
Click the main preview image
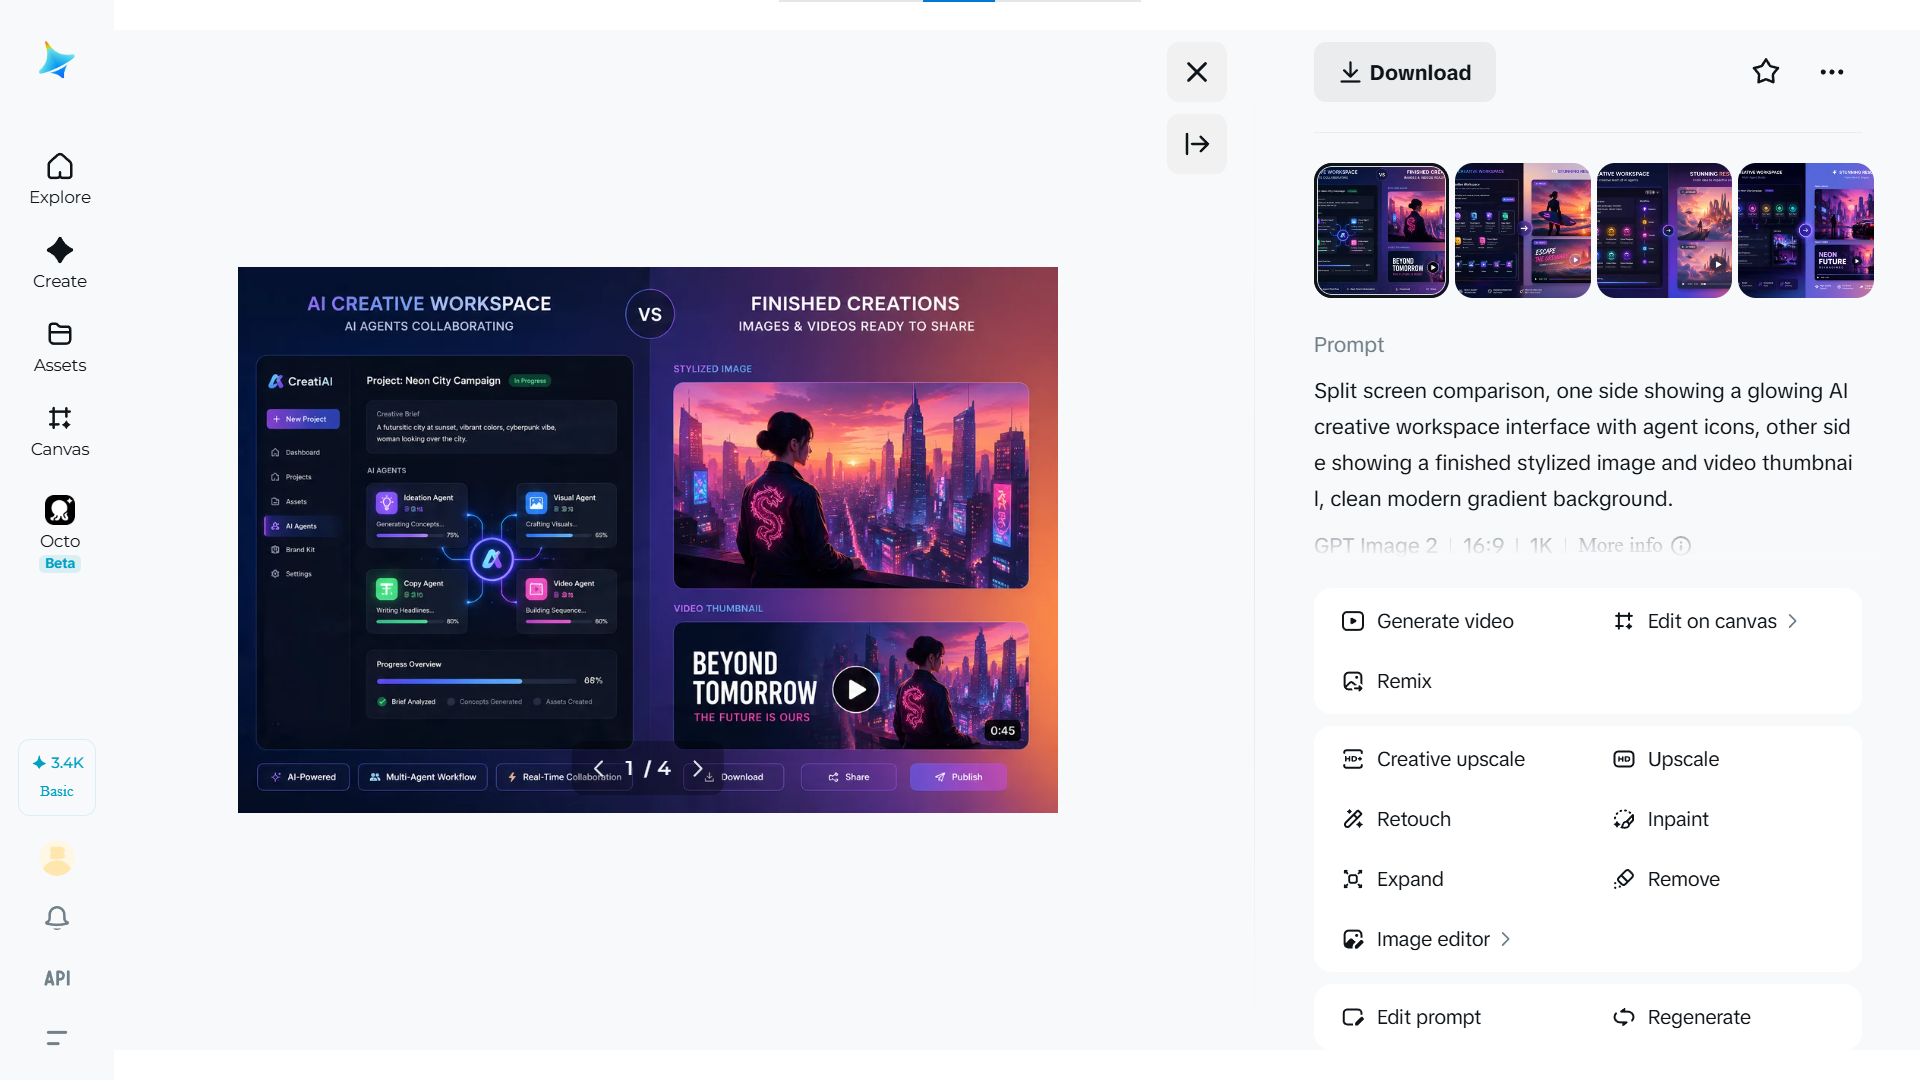pyautogui.click(x=648, y=540)
